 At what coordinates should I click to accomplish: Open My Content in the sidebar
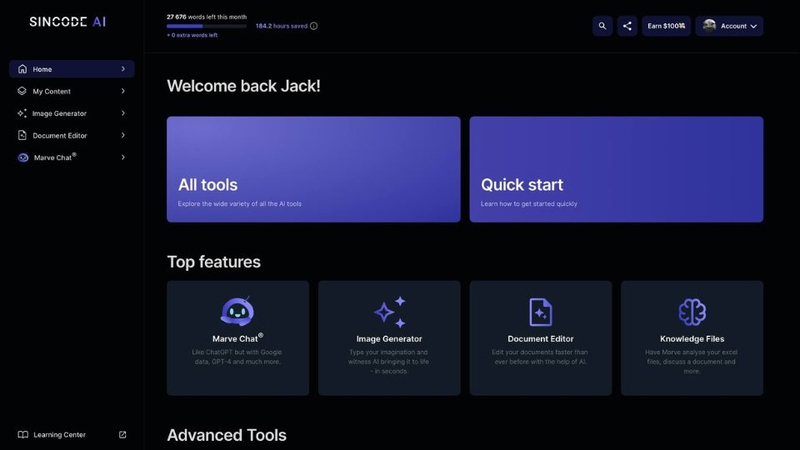point(72,91)
